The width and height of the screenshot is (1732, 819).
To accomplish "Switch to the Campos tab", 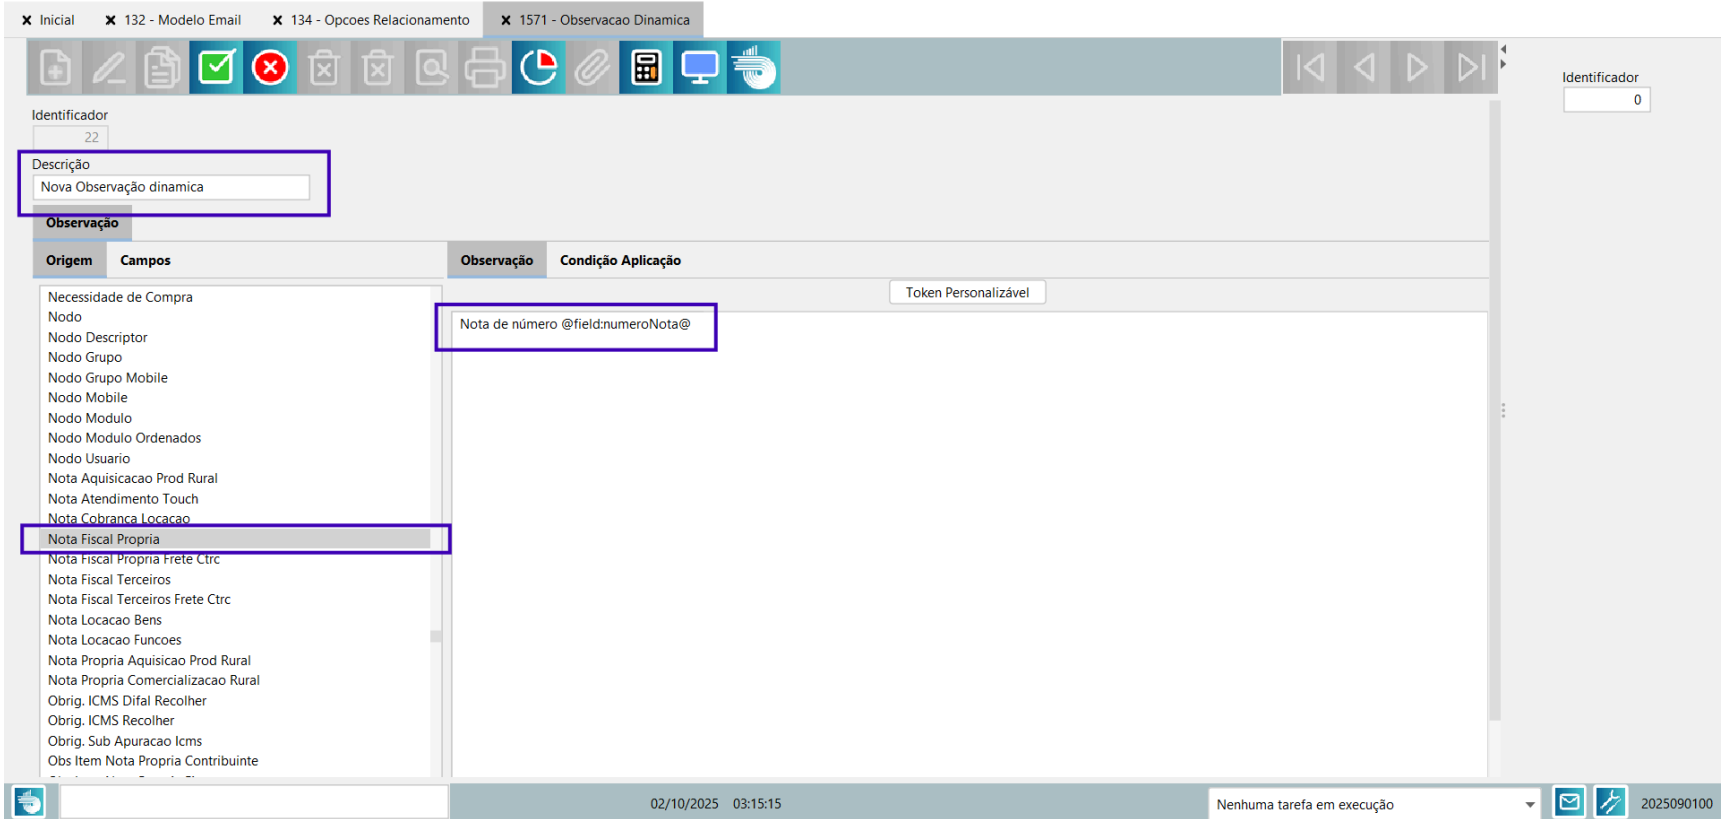I will (x=145, y=260).
